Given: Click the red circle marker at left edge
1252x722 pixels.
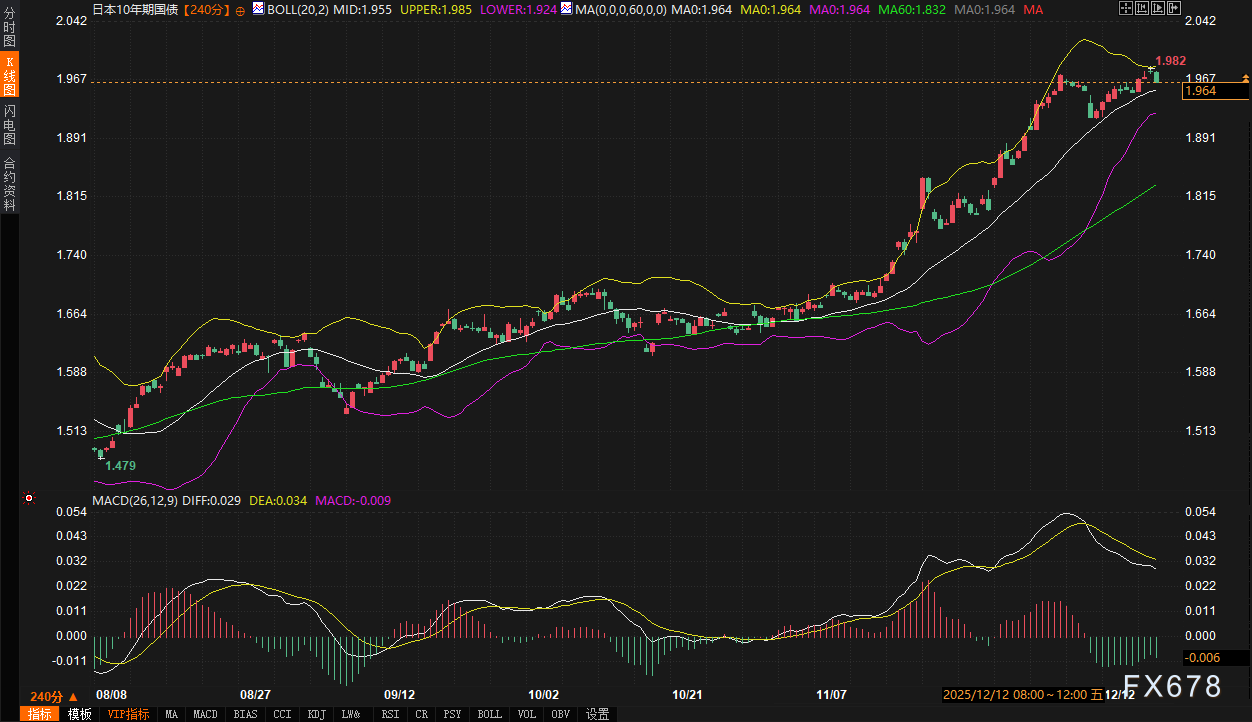Looking at the screenshot, I should (29, 498).
